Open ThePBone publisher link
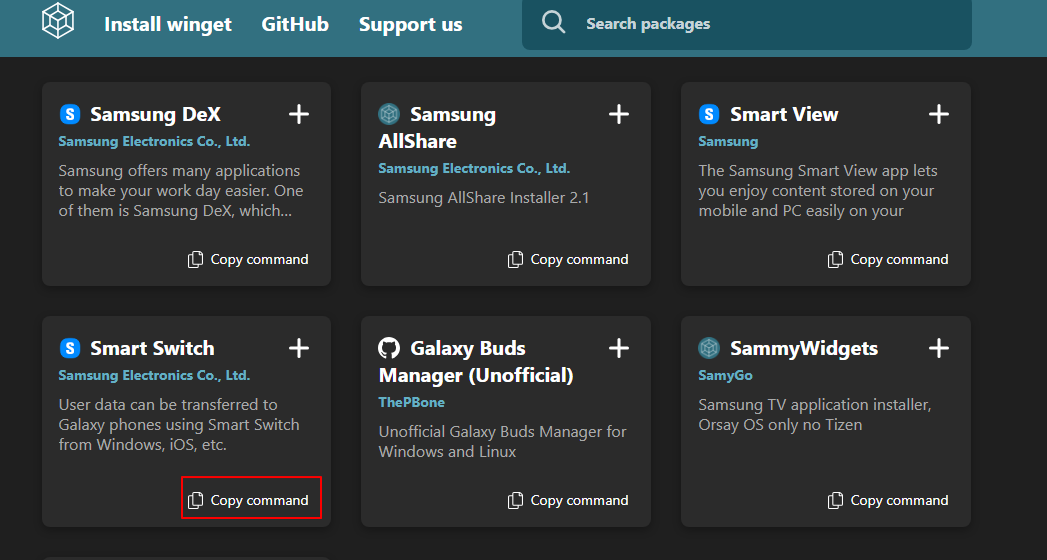This screenshot has height=560, width=1047. click(411, 402)
